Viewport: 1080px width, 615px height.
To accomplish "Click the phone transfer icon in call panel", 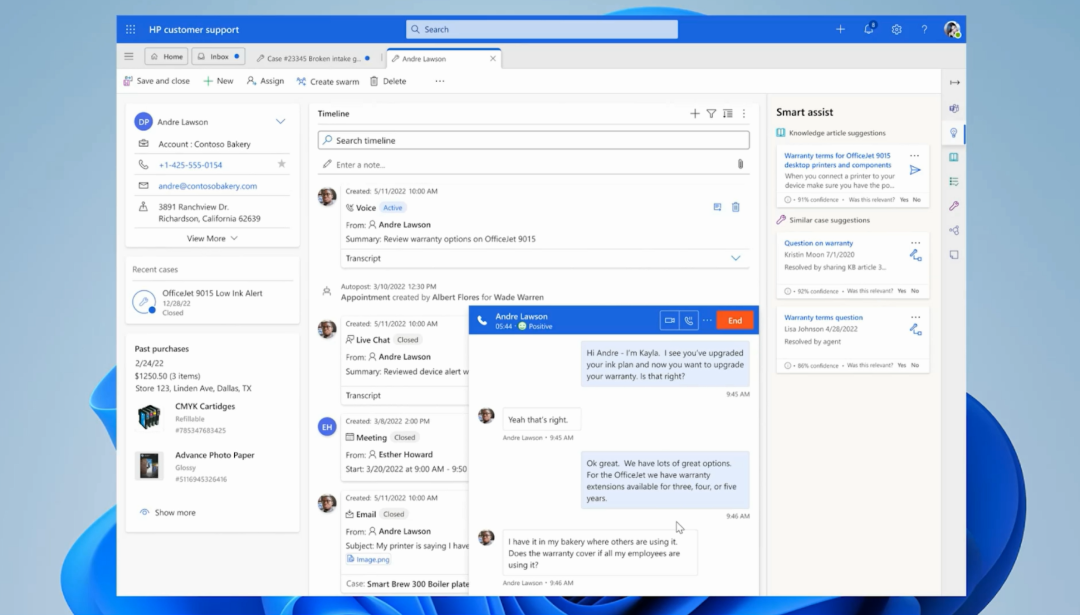I will 688,320.
